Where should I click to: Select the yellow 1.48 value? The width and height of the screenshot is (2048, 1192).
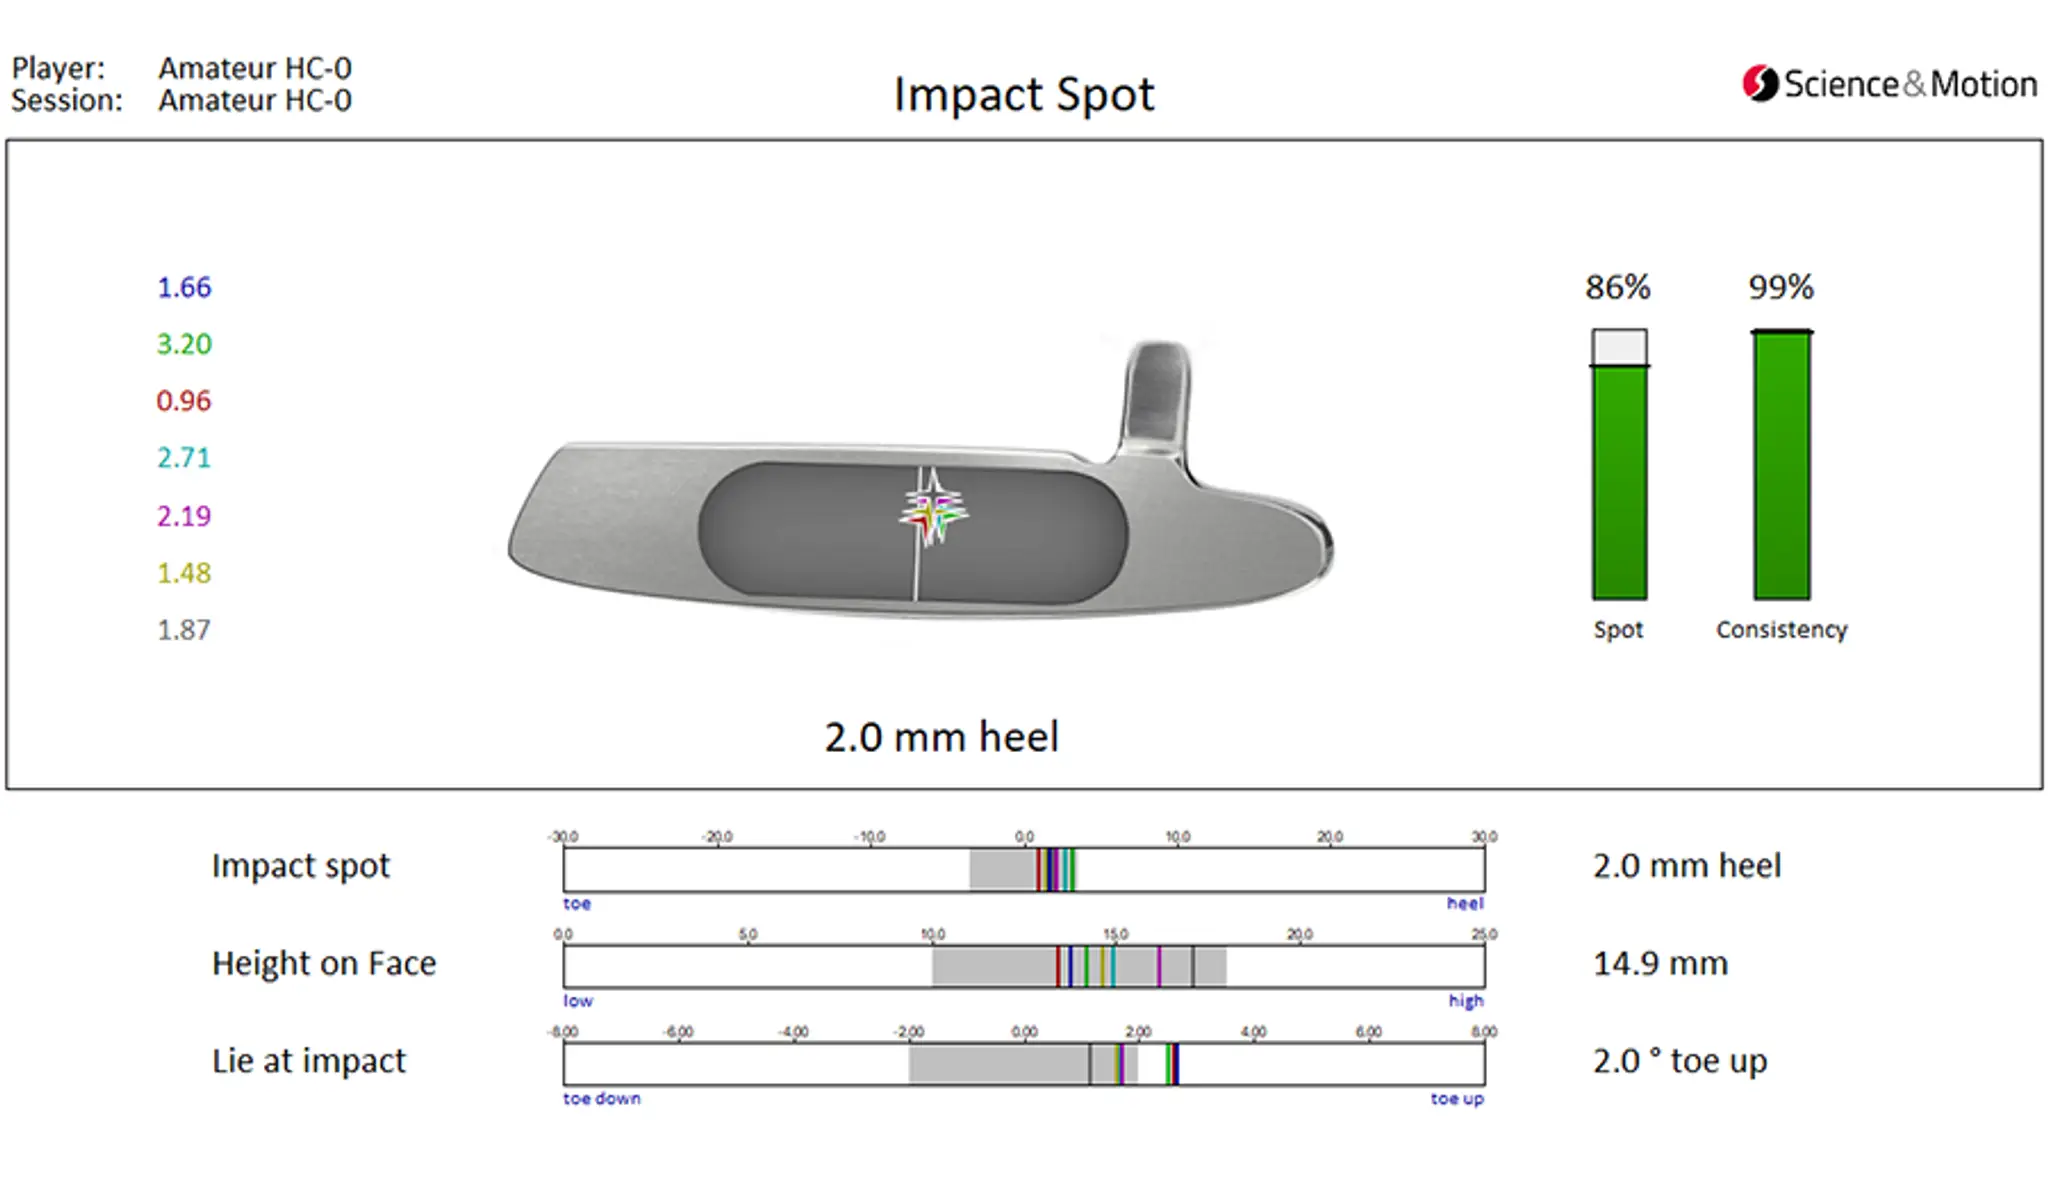(184, 573)
